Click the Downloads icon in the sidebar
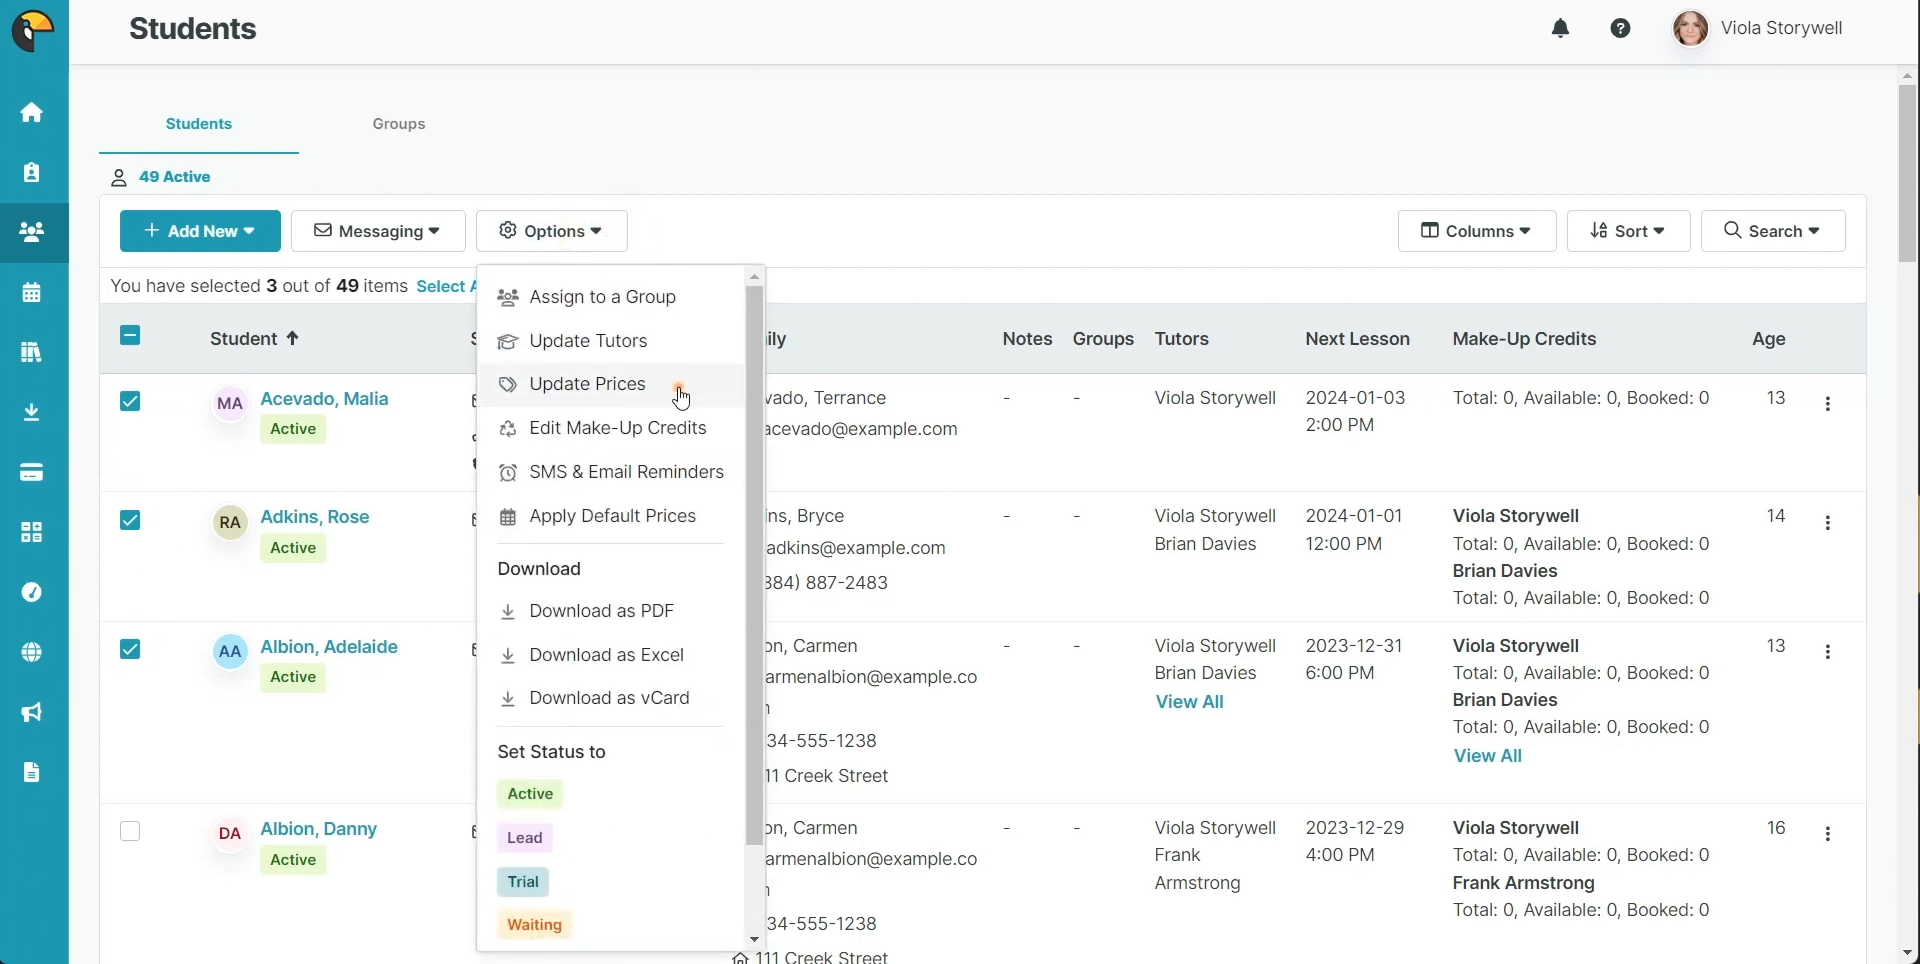Screen dimensions: 1920x964 (32, 412)
